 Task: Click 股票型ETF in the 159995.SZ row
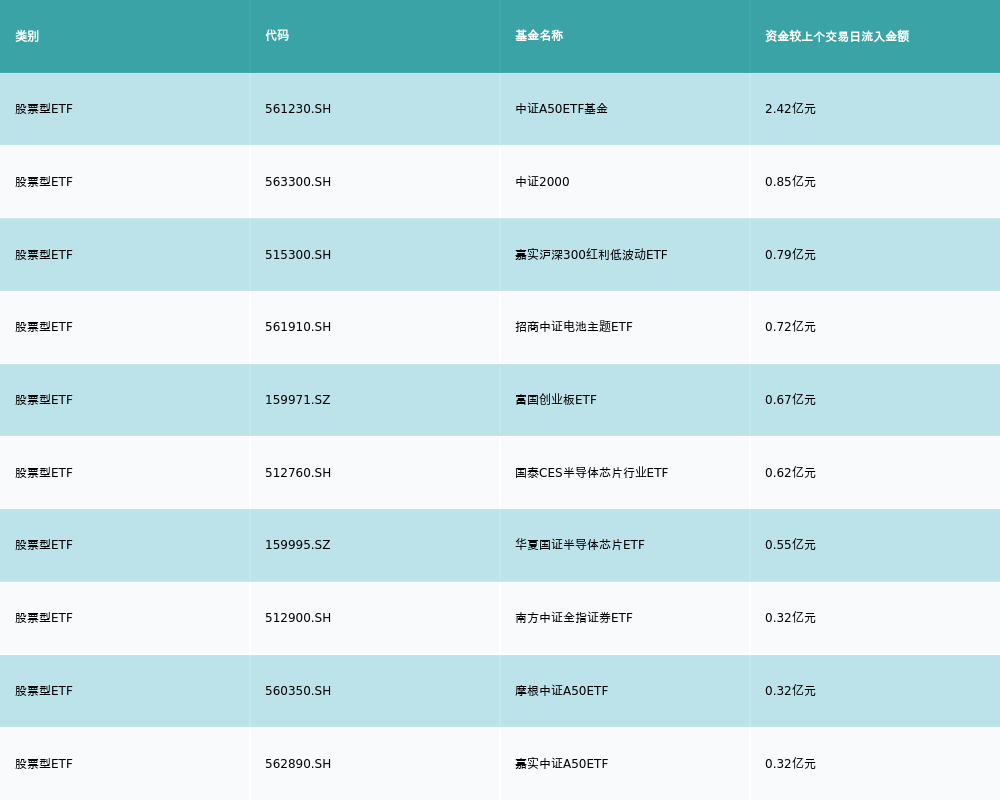(44, 545)
